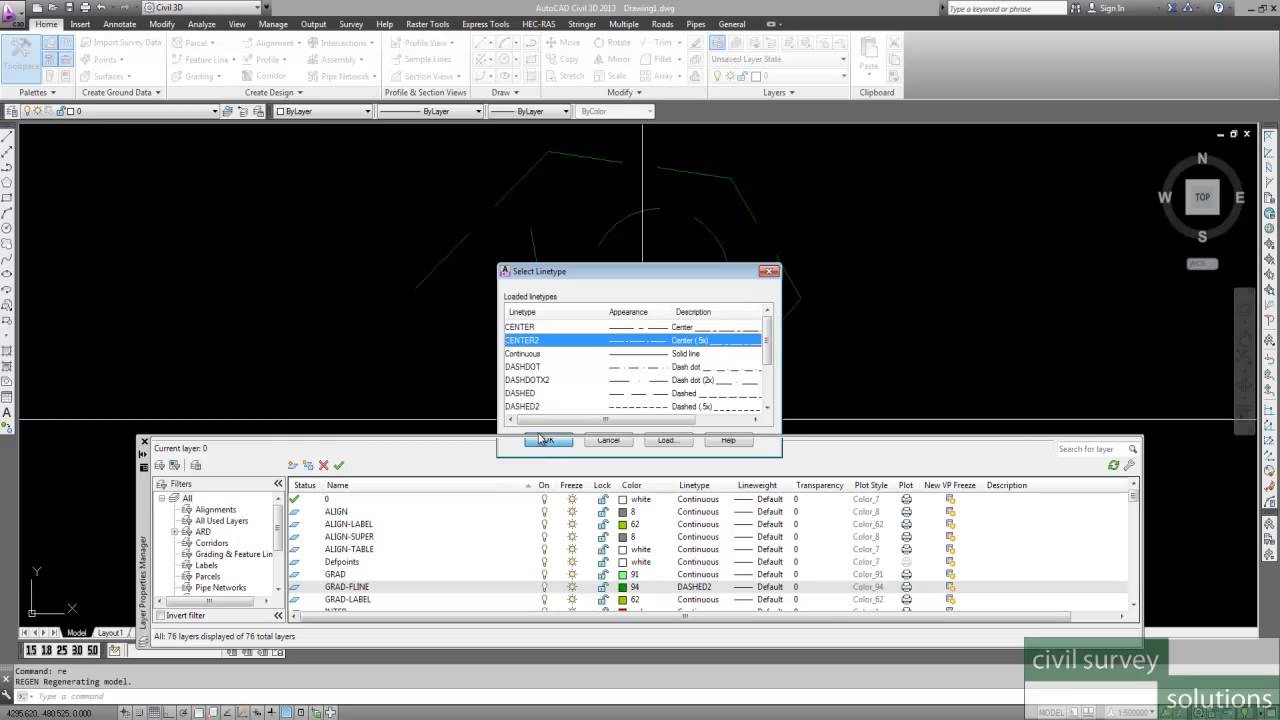Click Rotate tool in Modify panel

(612, 43)
